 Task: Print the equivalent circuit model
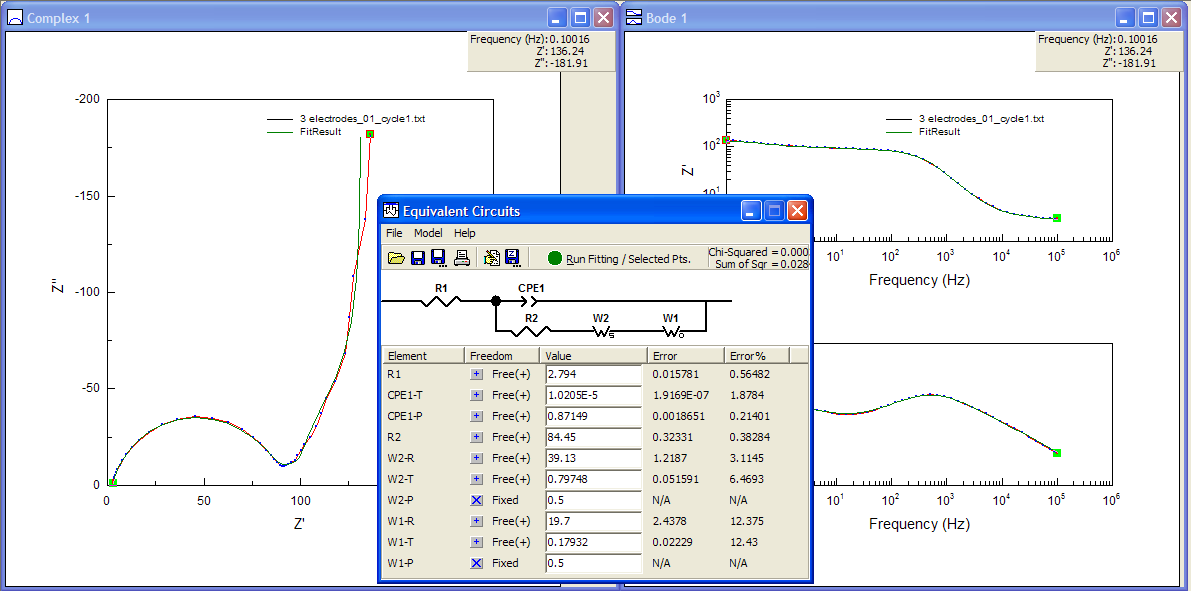[x=462, y=258]
